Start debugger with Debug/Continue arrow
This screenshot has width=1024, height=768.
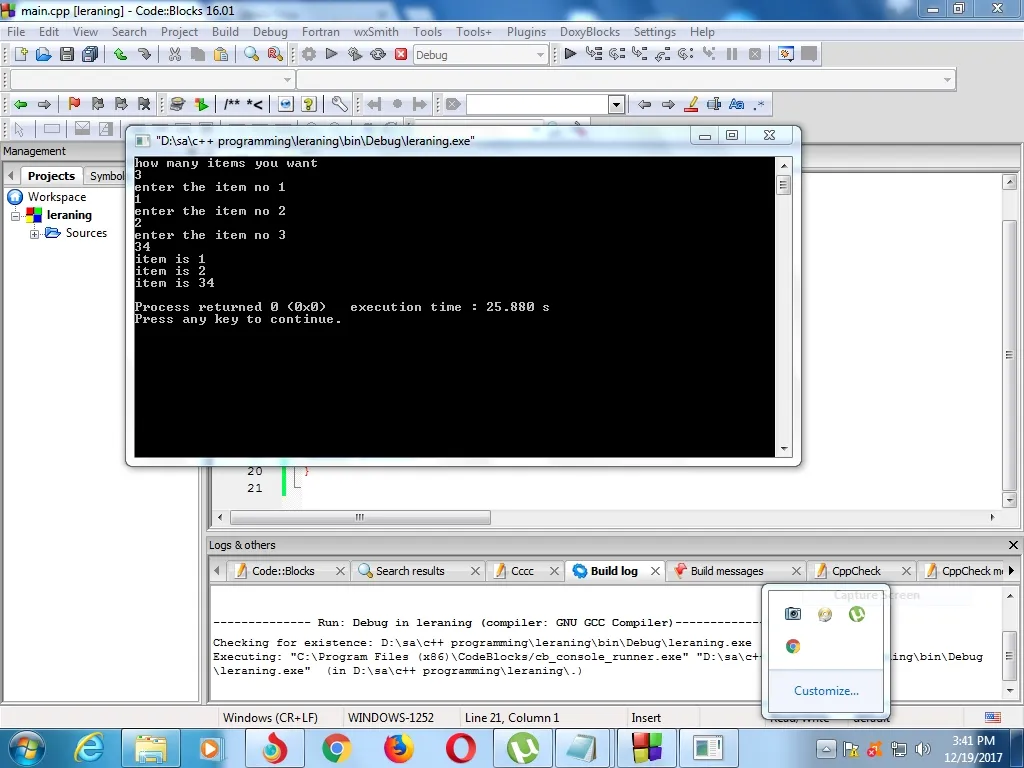pos(570,54)
